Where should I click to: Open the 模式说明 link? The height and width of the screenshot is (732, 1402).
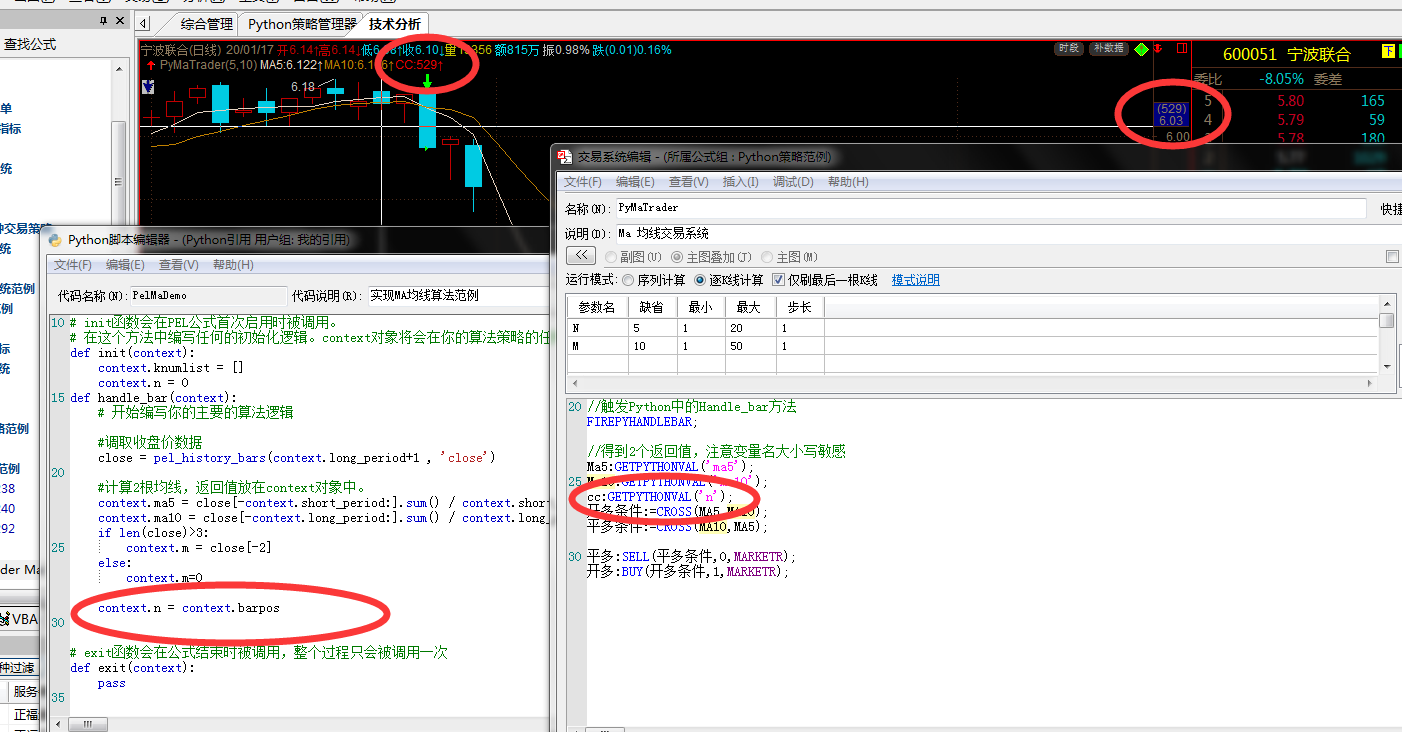coord(916,280)
